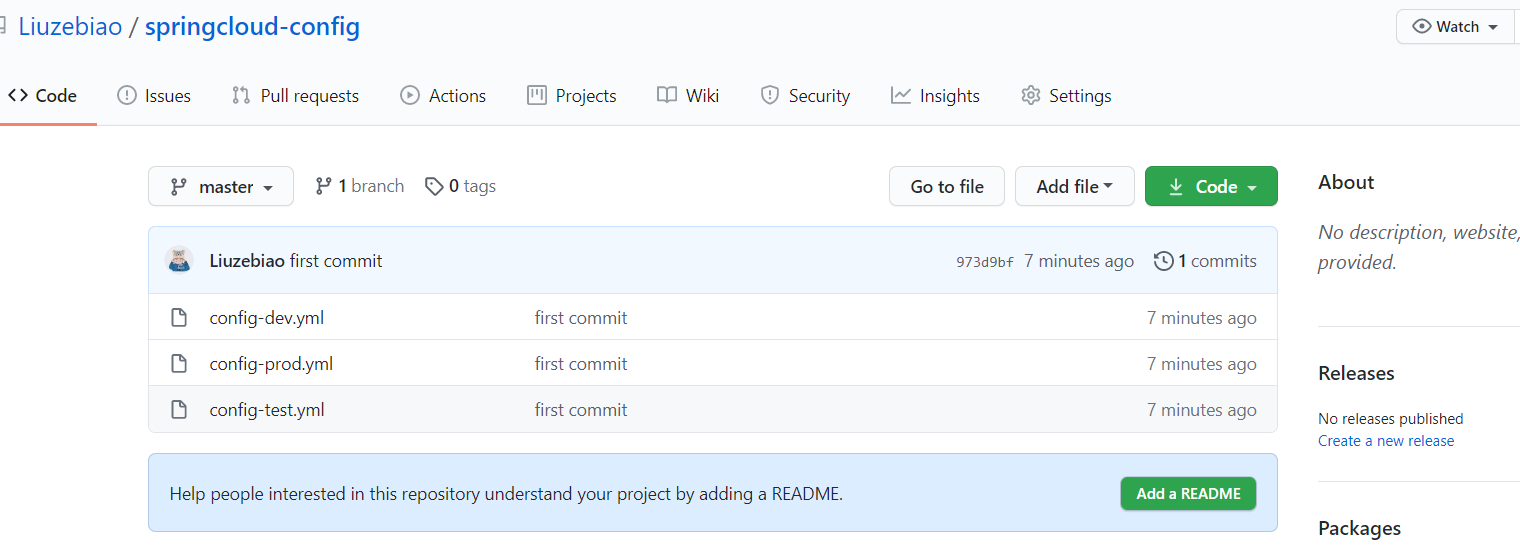Open Create a new release link
Viewport: 1520px width, 555px height.
tap(1385, 441)
